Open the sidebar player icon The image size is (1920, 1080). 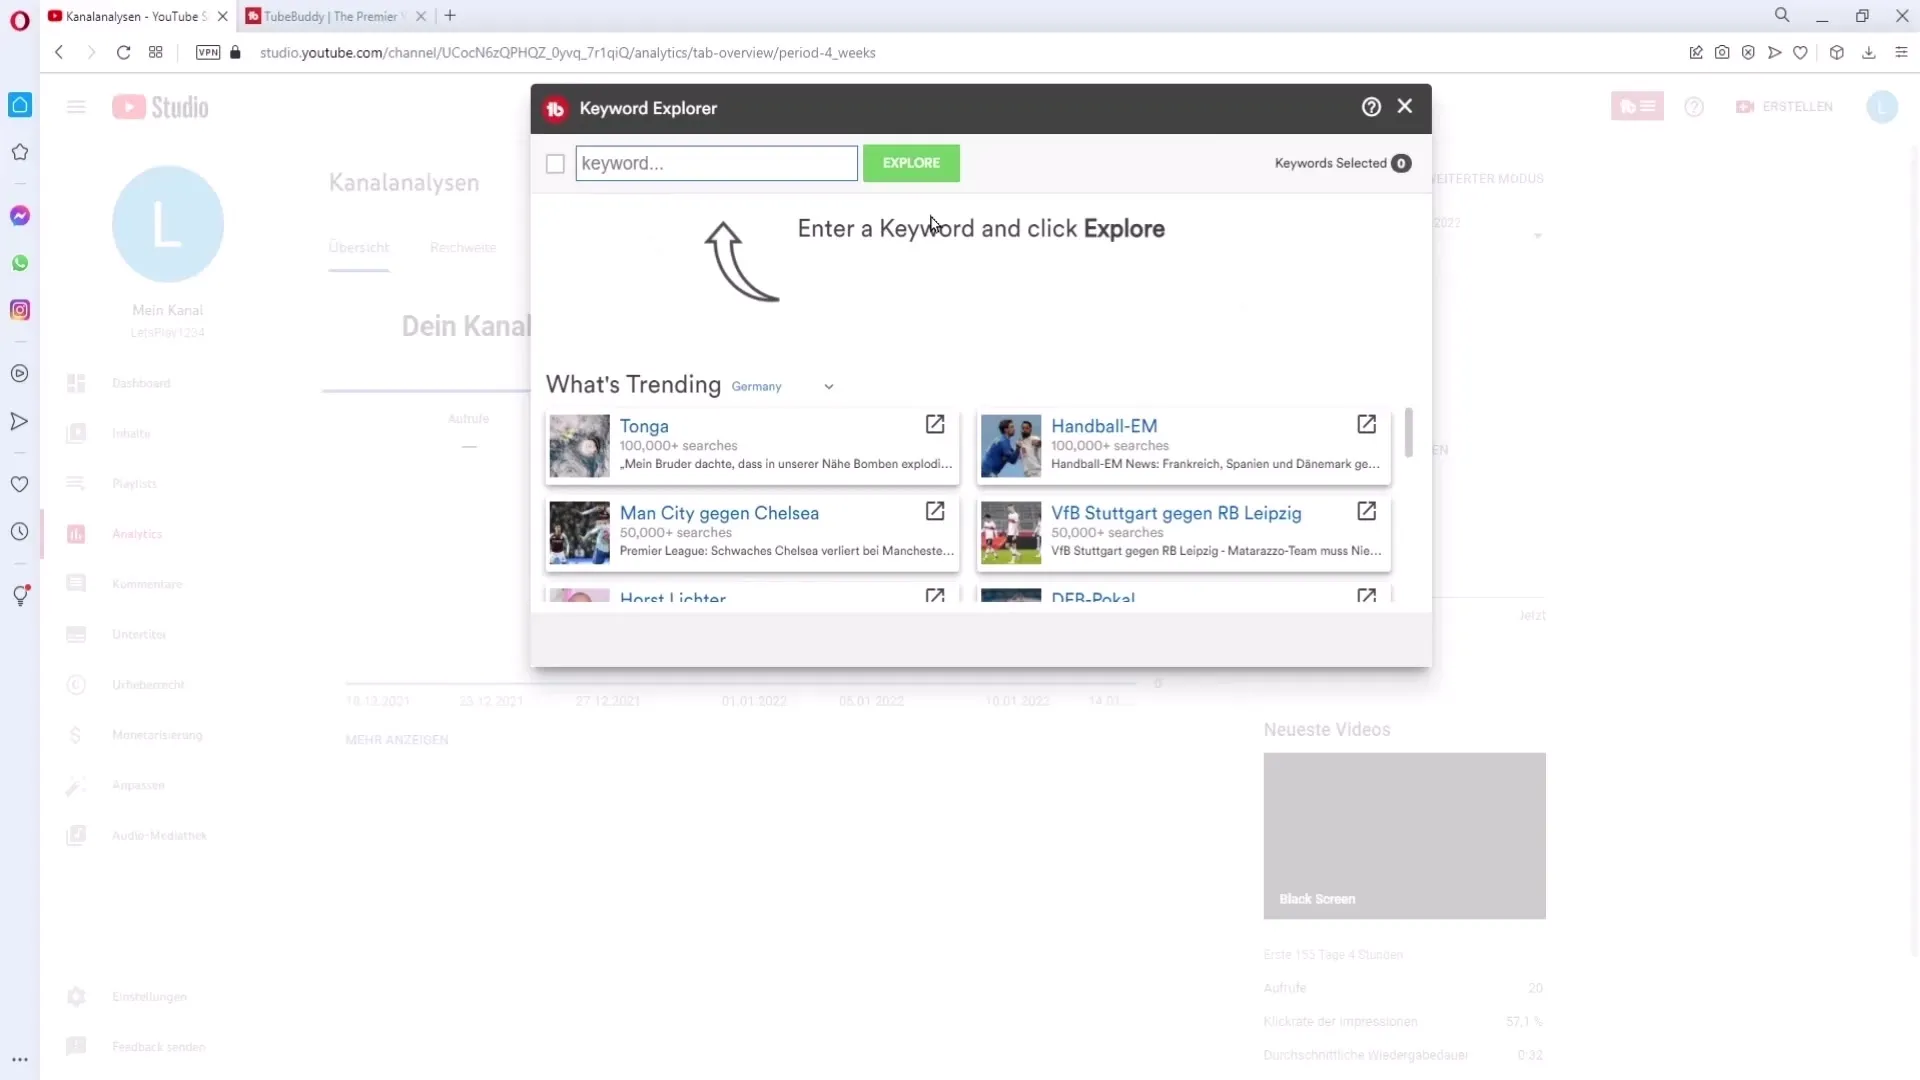20,374
